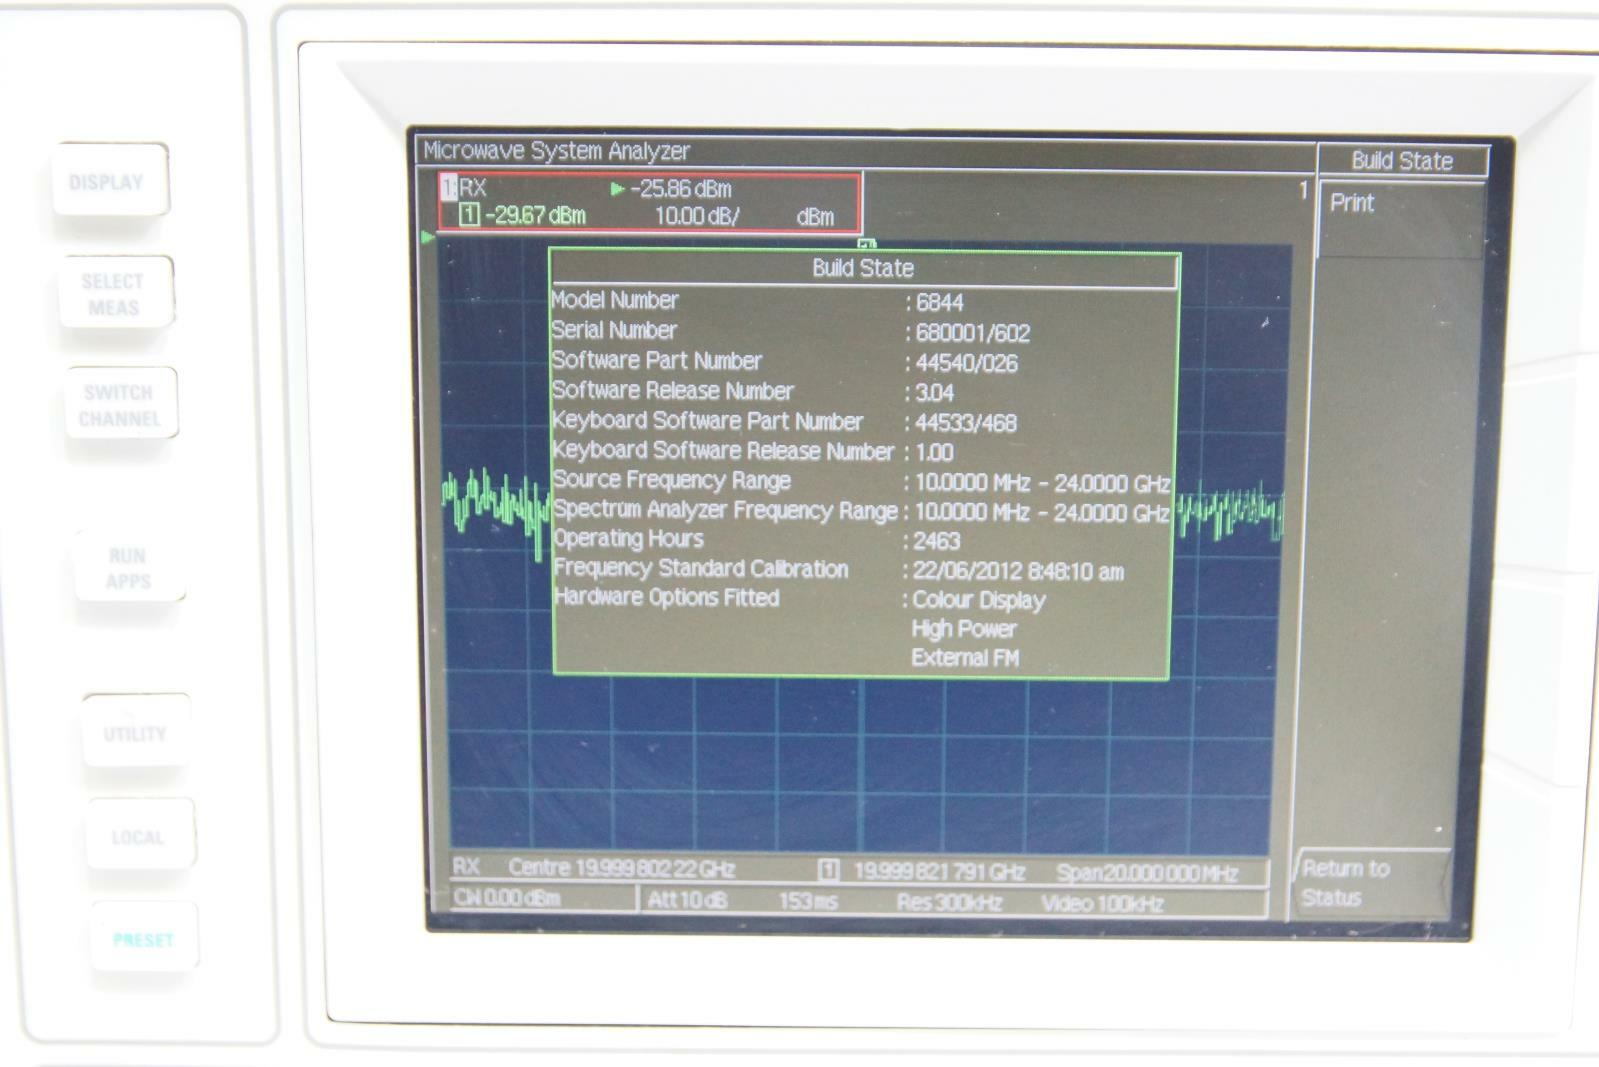Push the UTILITY key
This screenshot has width=1599, height=1067.
point(135,733)
